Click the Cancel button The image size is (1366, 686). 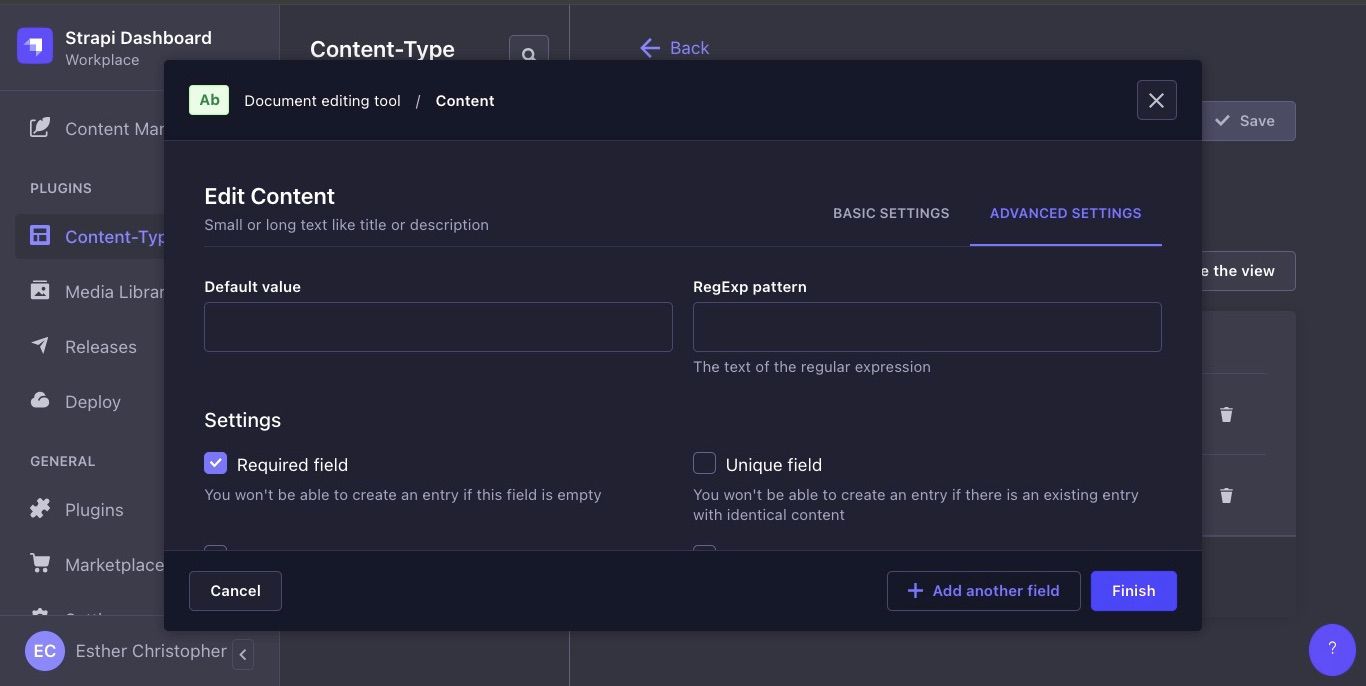[x=235, y=591]
